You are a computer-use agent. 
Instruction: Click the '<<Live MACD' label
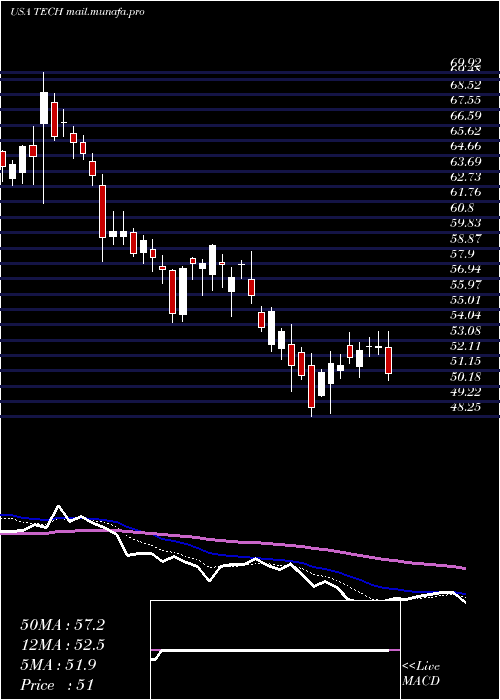[x=421, y=674]
